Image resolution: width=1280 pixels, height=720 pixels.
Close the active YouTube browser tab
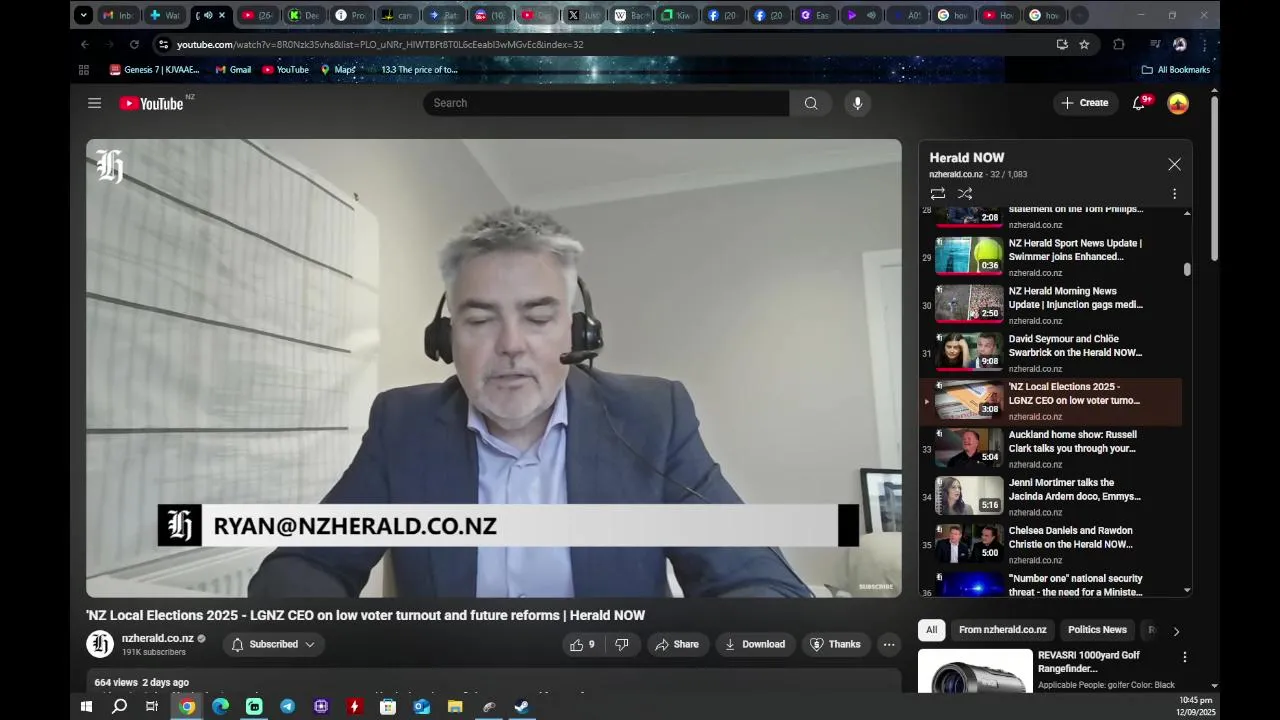[222, 15]
